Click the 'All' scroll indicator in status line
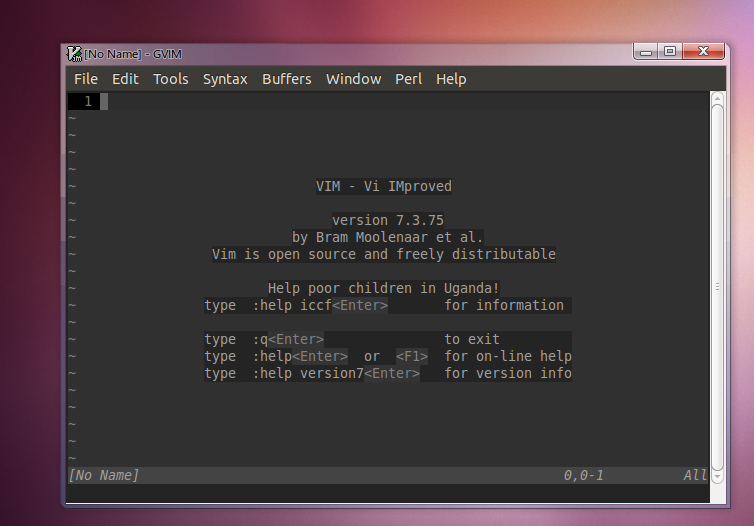This screenshot has height=526, width=754. click(695, 476)
